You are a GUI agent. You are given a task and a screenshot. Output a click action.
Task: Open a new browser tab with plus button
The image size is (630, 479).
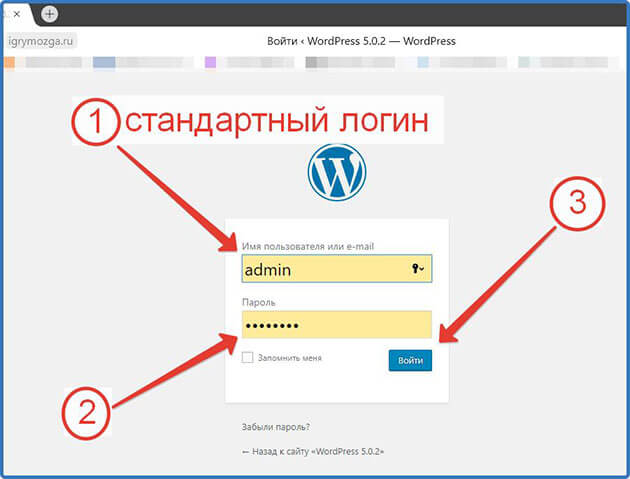pos(49,14)
